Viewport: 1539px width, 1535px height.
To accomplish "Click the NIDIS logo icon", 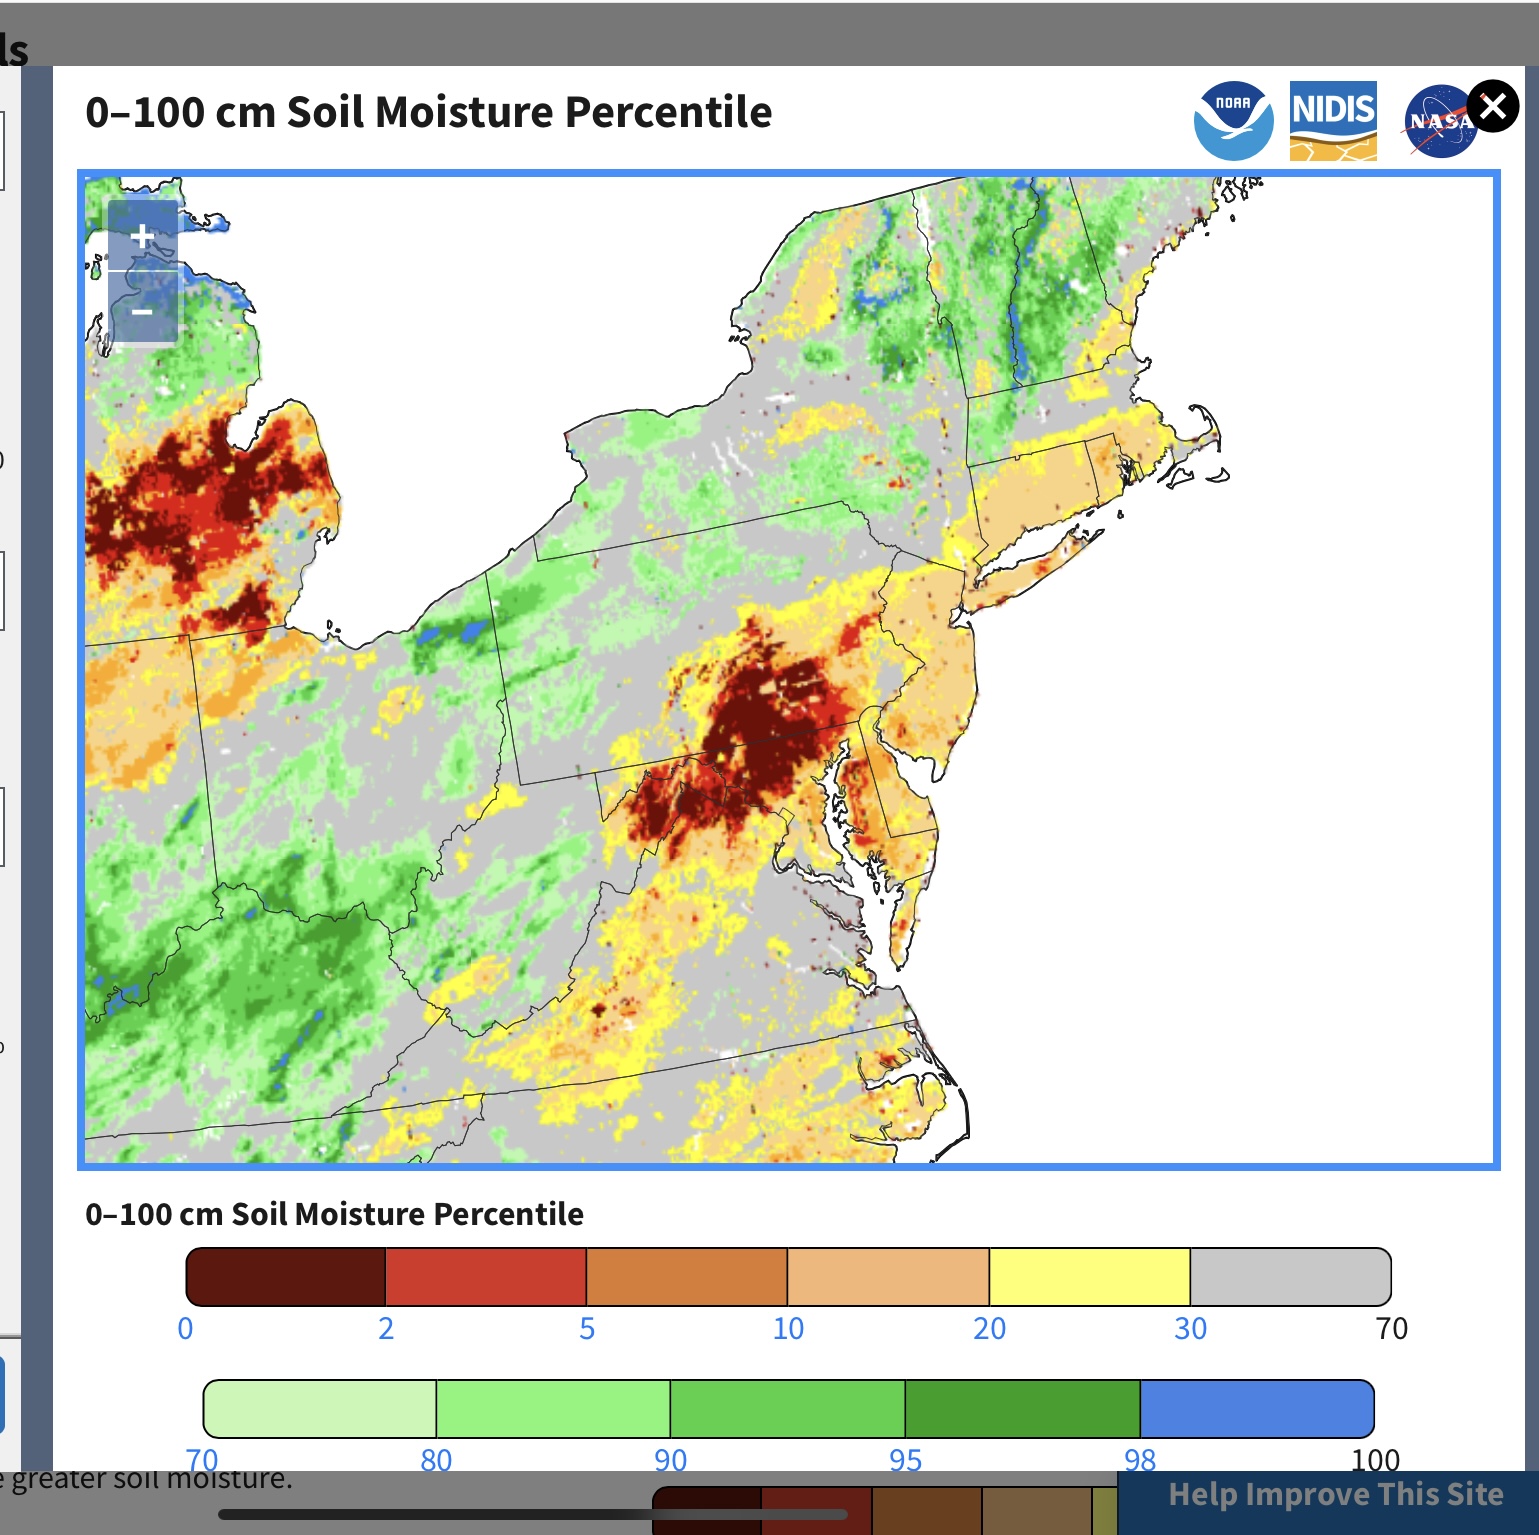I will (x=1333, y=121).
